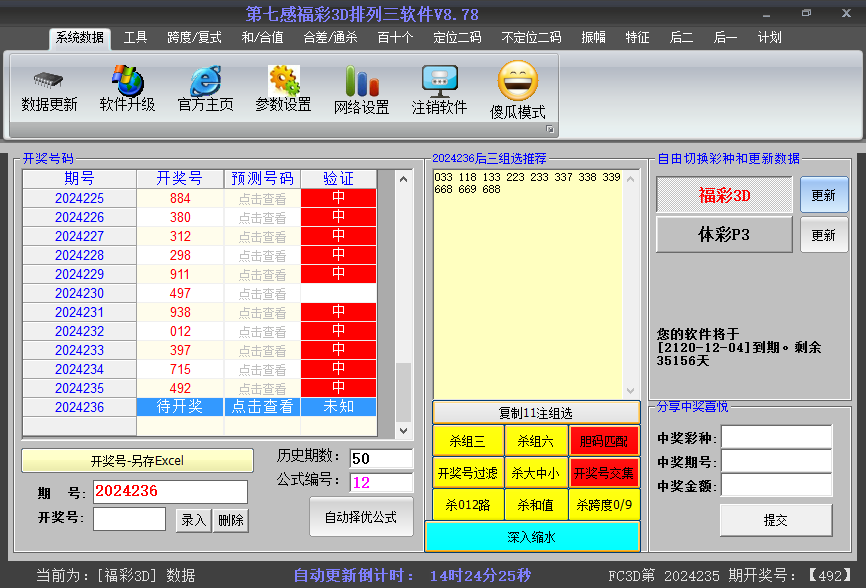This screenshot has width=866, height=588.
Task: Open the 后二 tab
Action: 682,38
